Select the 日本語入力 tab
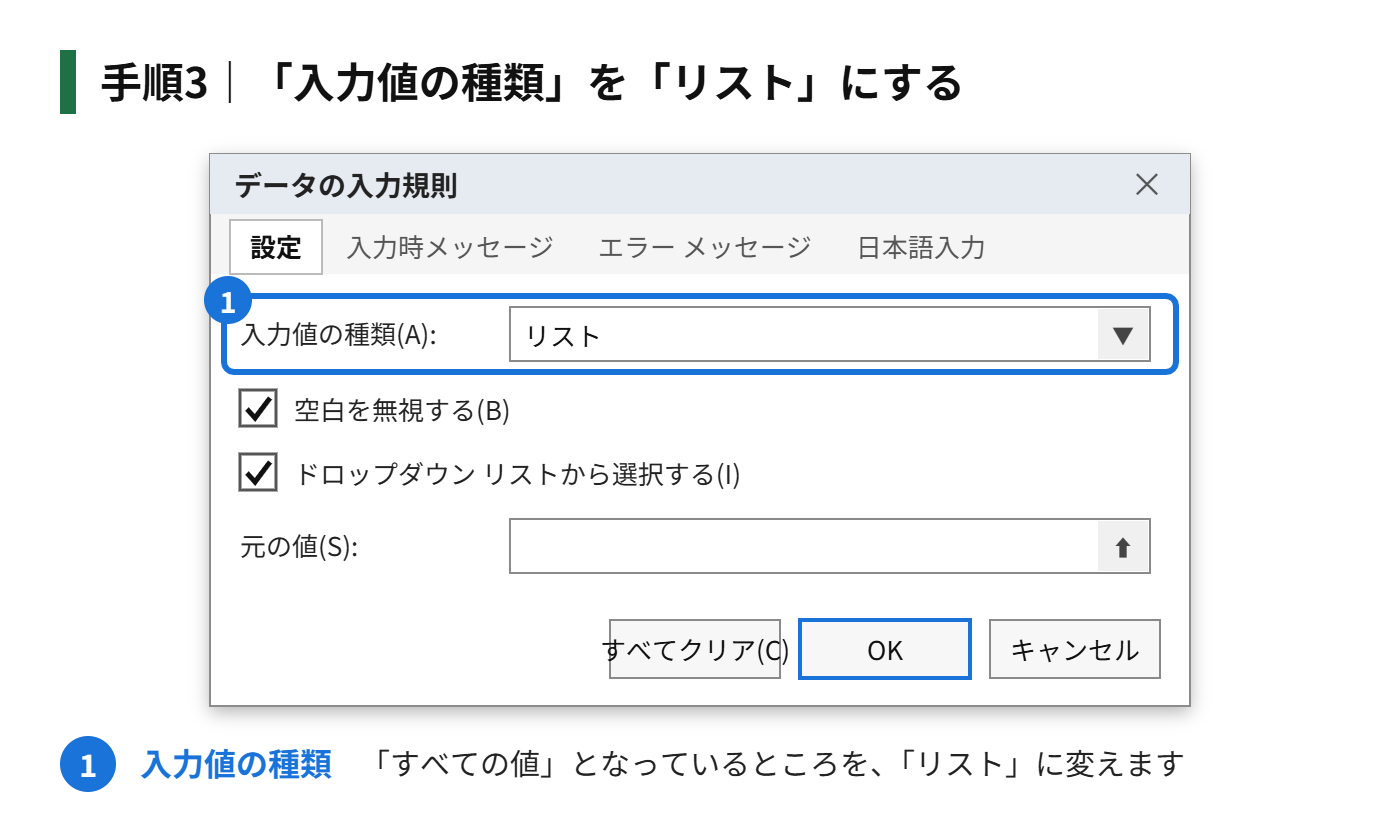Screen dimensions: 1400x840 [921, 247]
